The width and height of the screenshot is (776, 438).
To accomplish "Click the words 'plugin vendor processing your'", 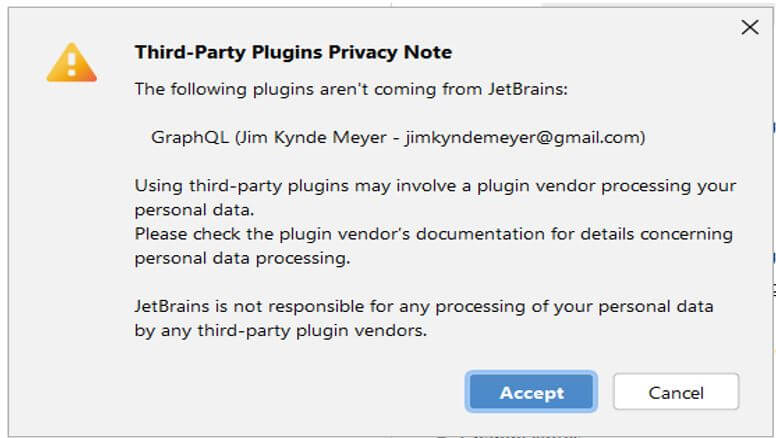I will 613,186.
